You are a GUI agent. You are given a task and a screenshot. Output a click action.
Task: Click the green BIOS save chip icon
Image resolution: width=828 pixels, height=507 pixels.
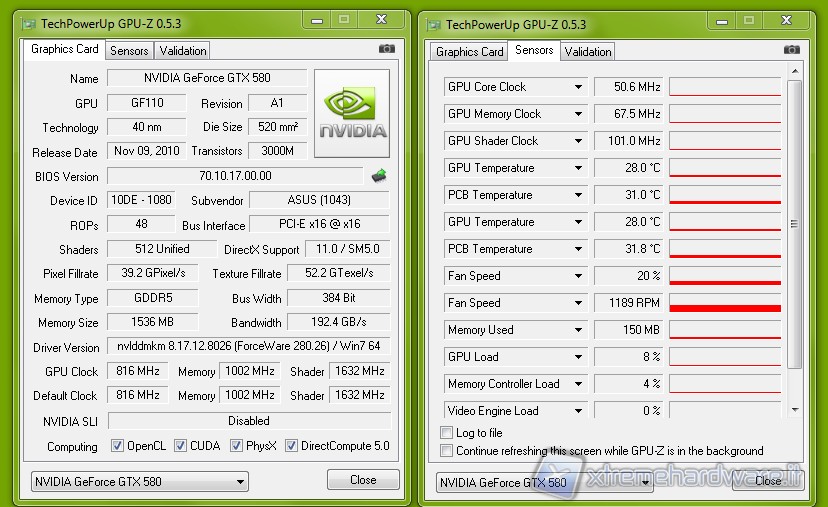click(x=379, y=176)
